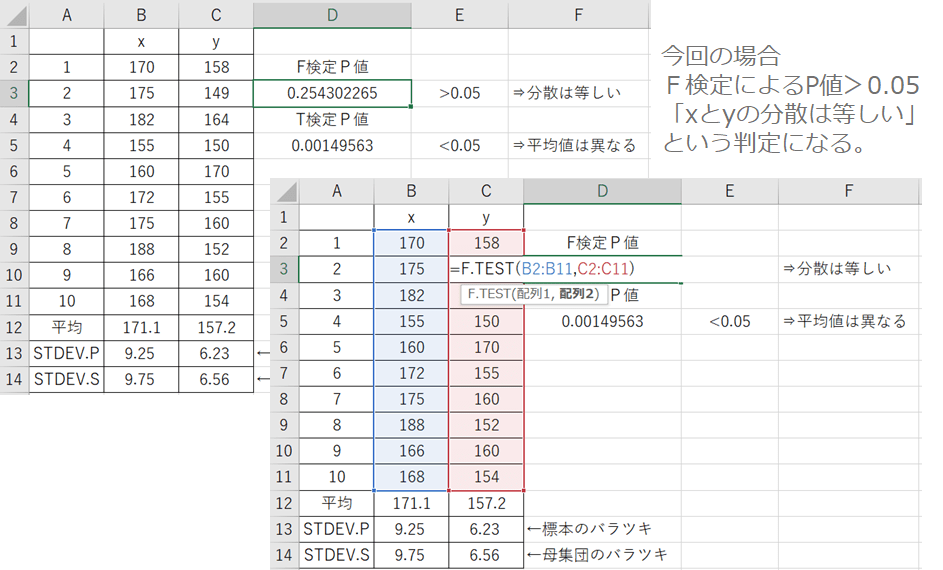This screenshot has height=570, width=943.
Task: Click cell with value 166 in front sheet
Action: click(x=411, y=451)
